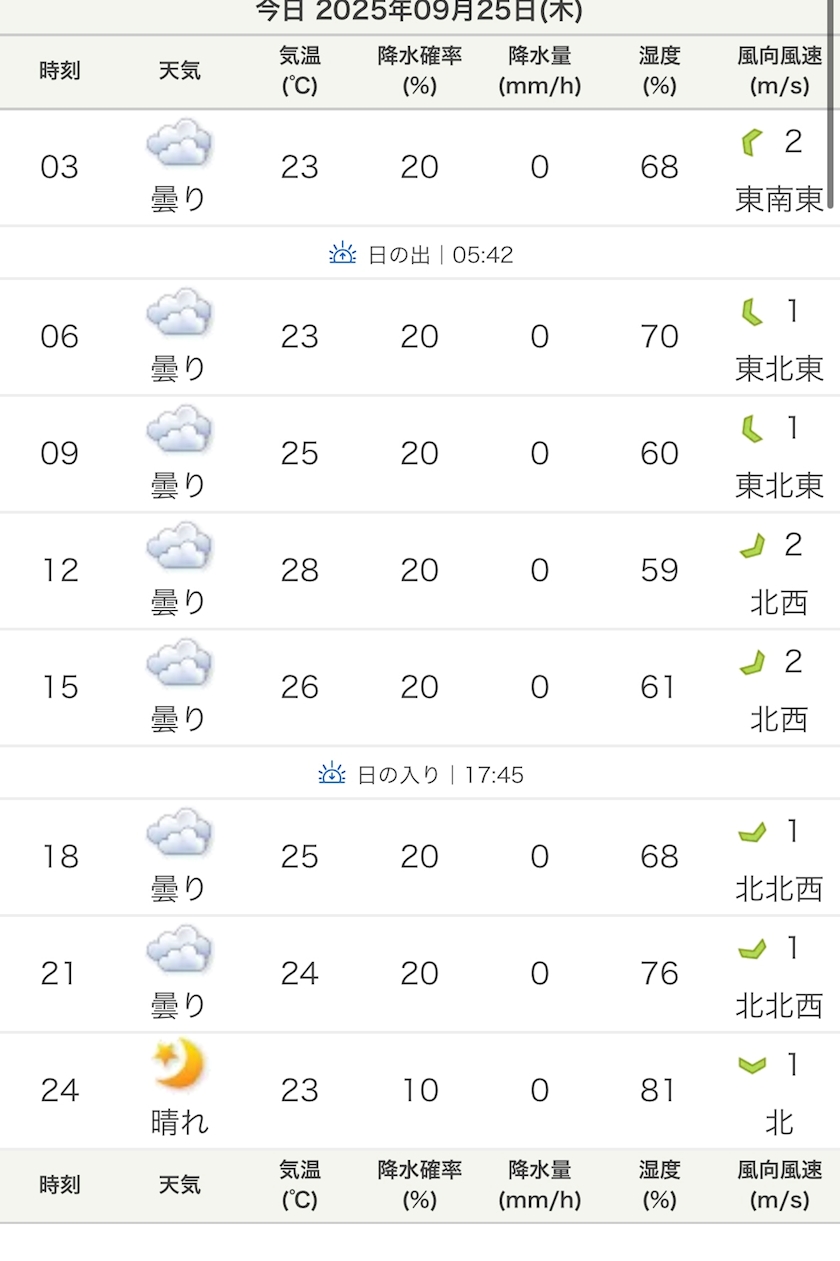Click the cloudy icon in the 21 o'clock row
This screenshot has height=1261, width=840.
click(179, 950)
